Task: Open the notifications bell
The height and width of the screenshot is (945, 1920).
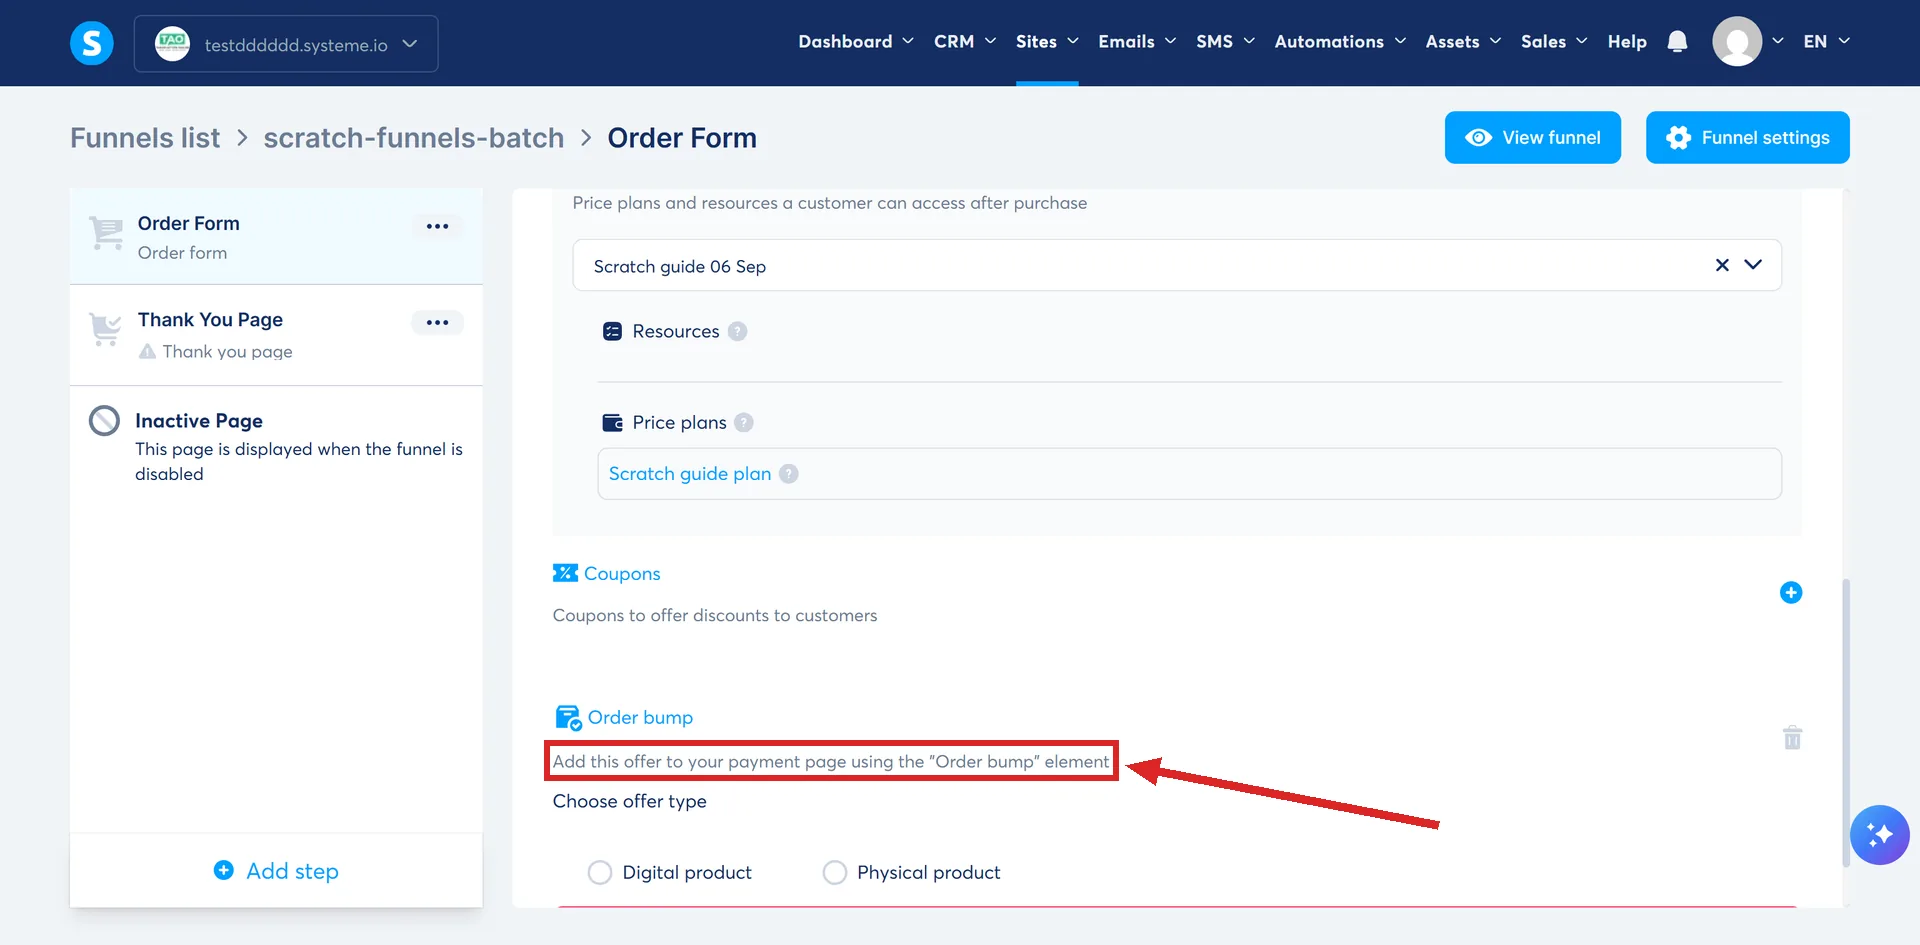Action: [x=1677, y=41]
